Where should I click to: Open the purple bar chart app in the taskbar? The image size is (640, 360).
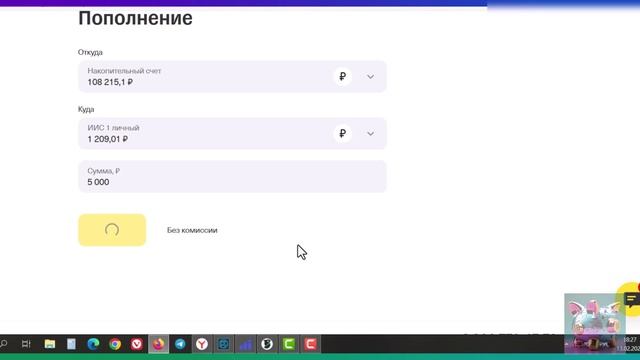point(245,344)
